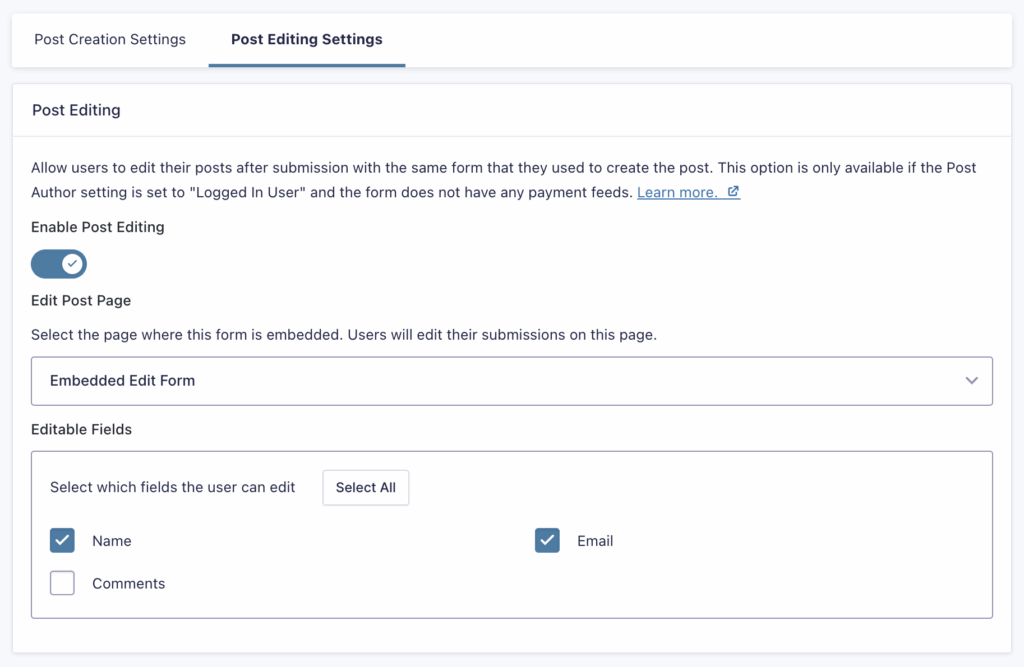Open the Embedded Edit Form dropdown
Screen dimensions: 1024x667
[x=512, y=380]
